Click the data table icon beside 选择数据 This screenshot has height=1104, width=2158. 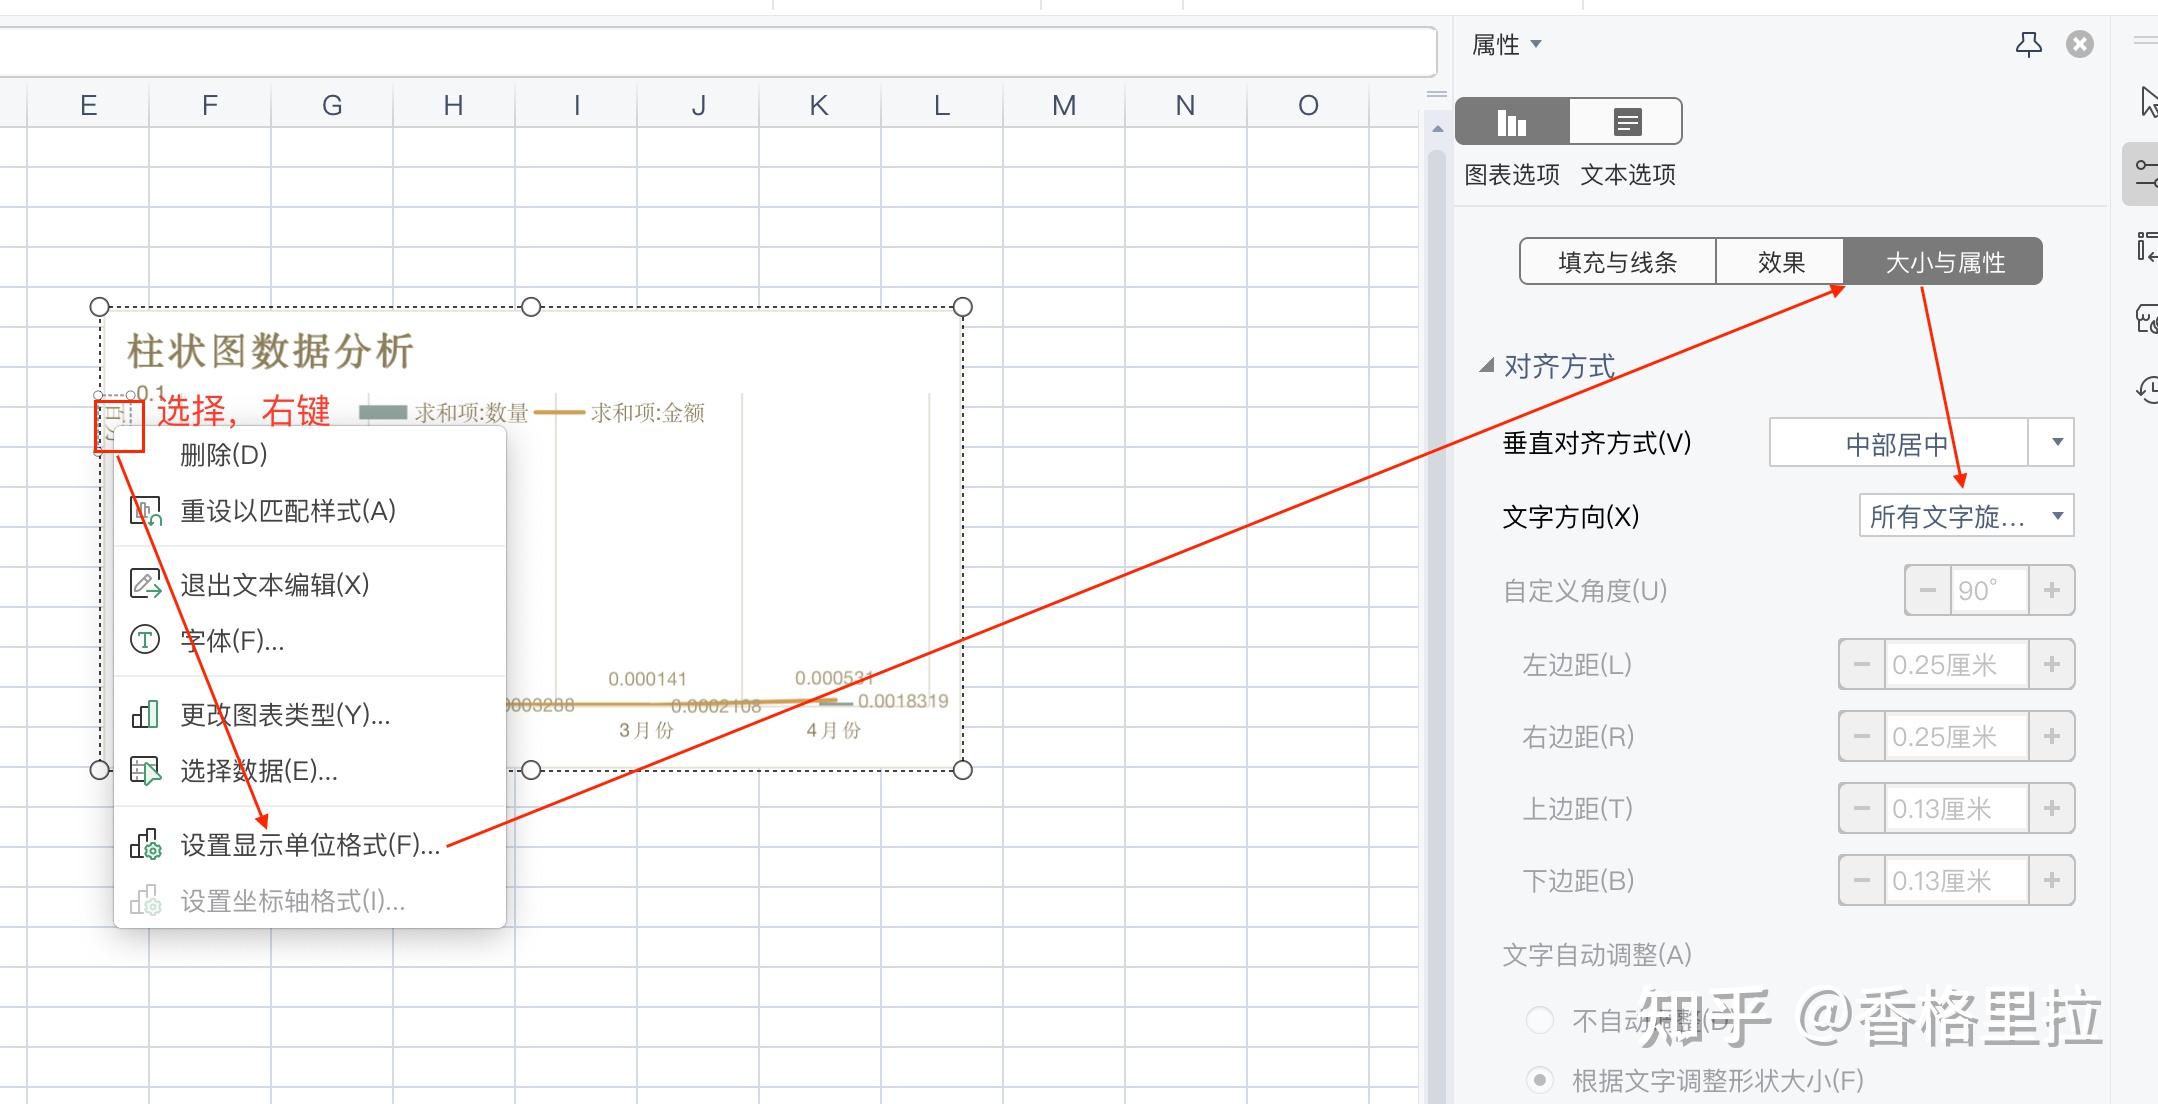(146, 770)
